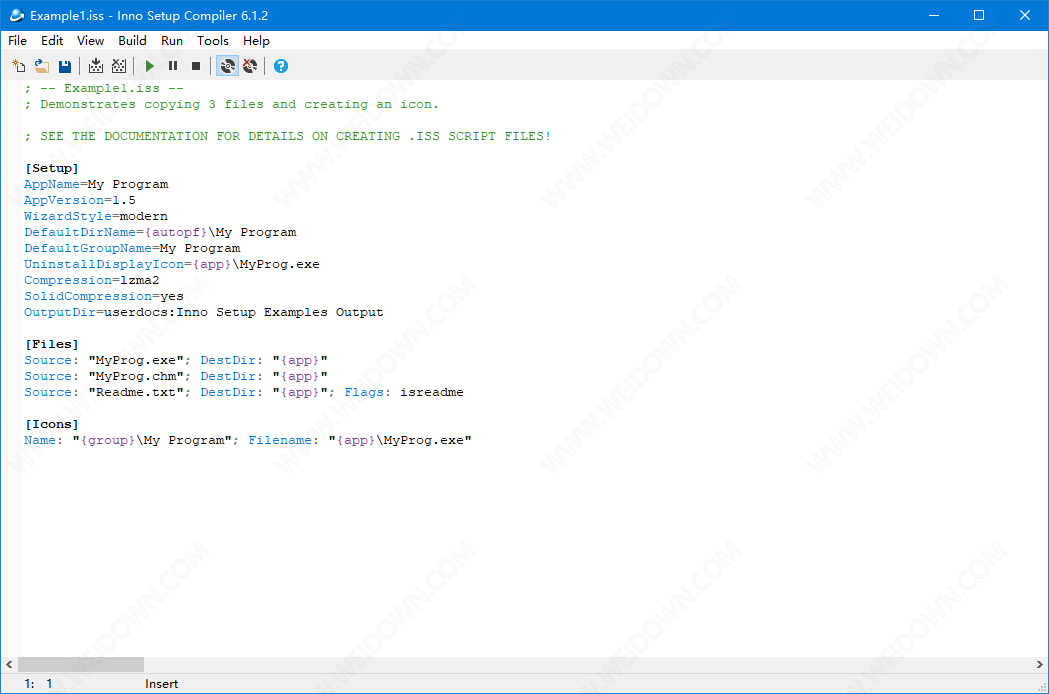Open help with the blue question mark
Image resolution: width=1049 pixels, height=694 pixels.
(x=281, y=66)
